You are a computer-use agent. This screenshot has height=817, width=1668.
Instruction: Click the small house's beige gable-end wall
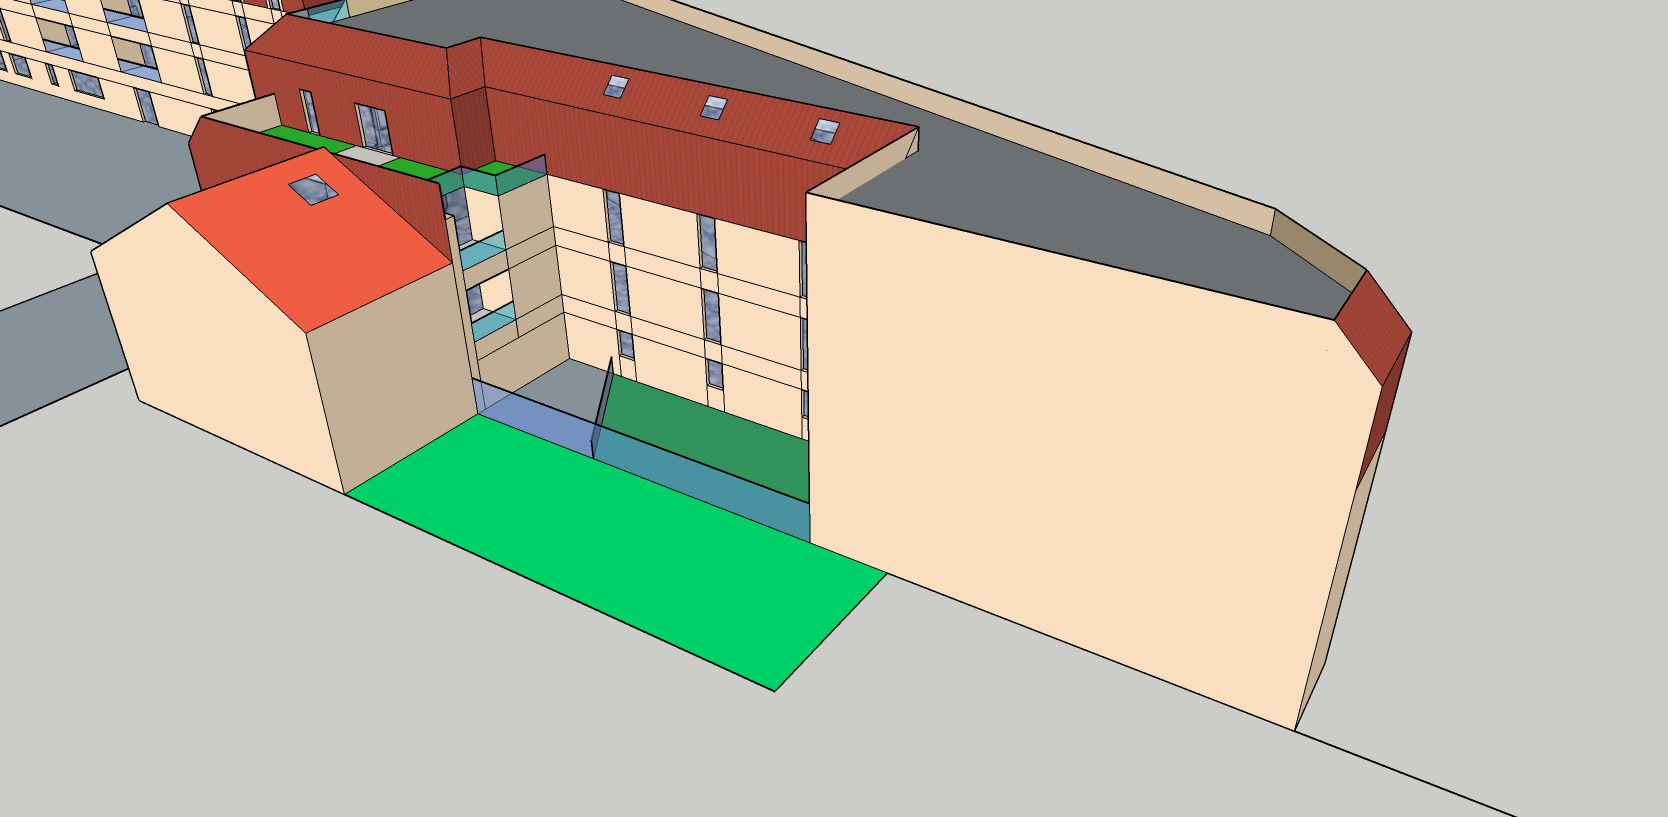(x=220, y=340)
